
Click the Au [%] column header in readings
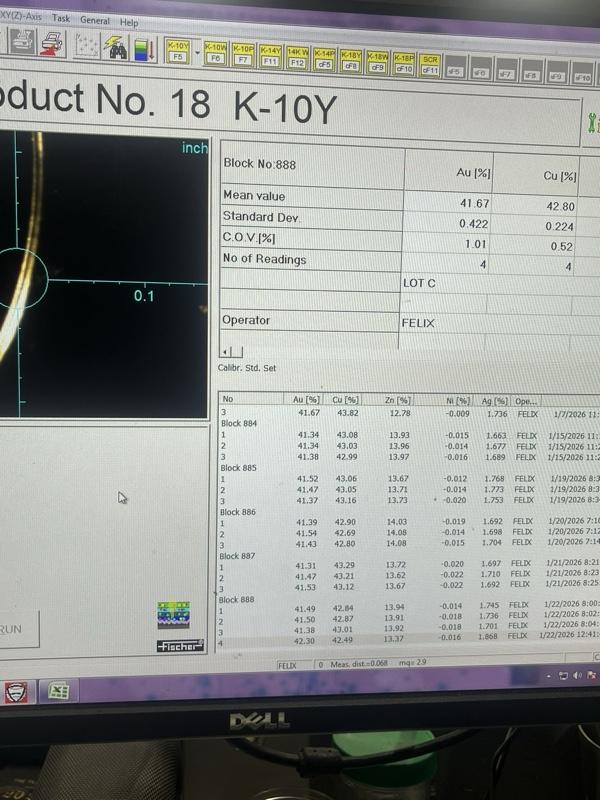click(307, 400)
